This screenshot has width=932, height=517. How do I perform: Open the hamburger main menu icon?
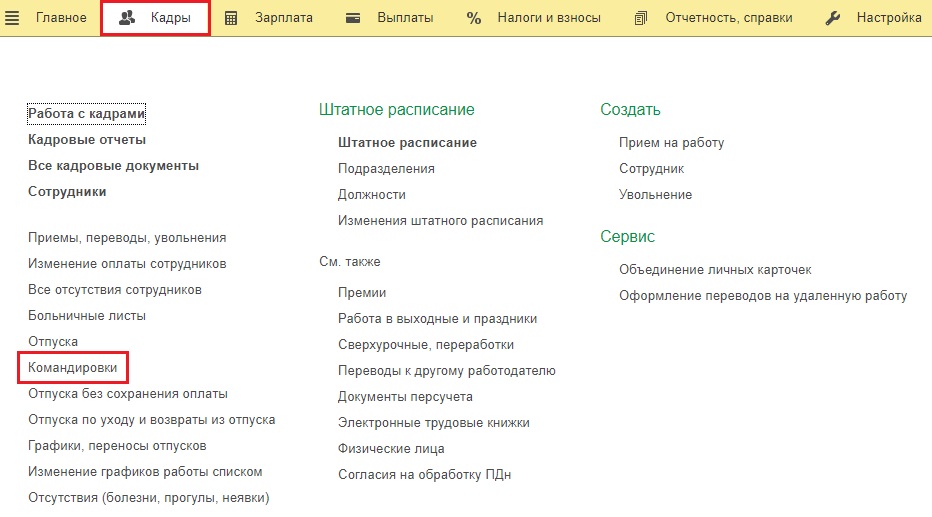point(12,18)
